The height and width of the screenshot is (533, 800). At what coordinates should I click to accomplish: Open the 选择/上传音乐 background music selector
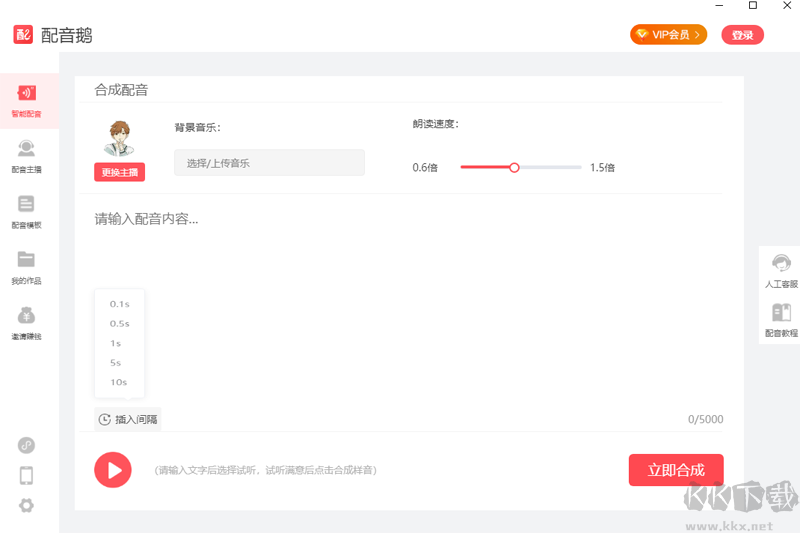pos(269,163)
